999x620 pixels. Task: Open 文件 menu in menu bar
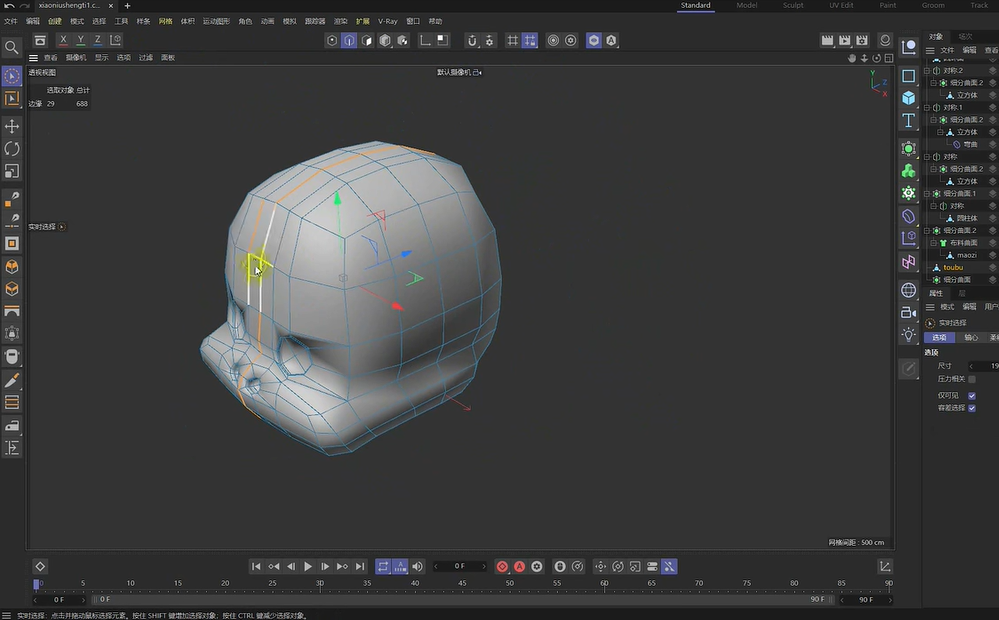pos(11,21)
